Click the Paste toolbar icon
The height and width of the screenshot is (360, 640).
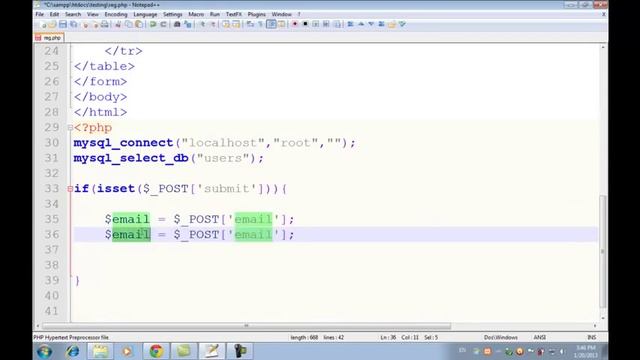(x=139, y=24)
